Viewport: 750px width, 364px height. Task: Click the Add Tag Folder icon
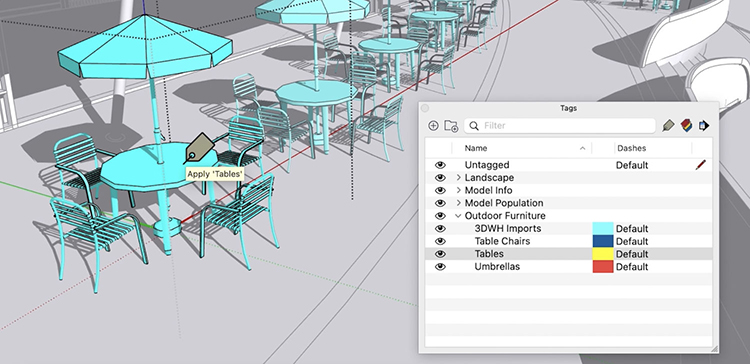click(451, 126)
